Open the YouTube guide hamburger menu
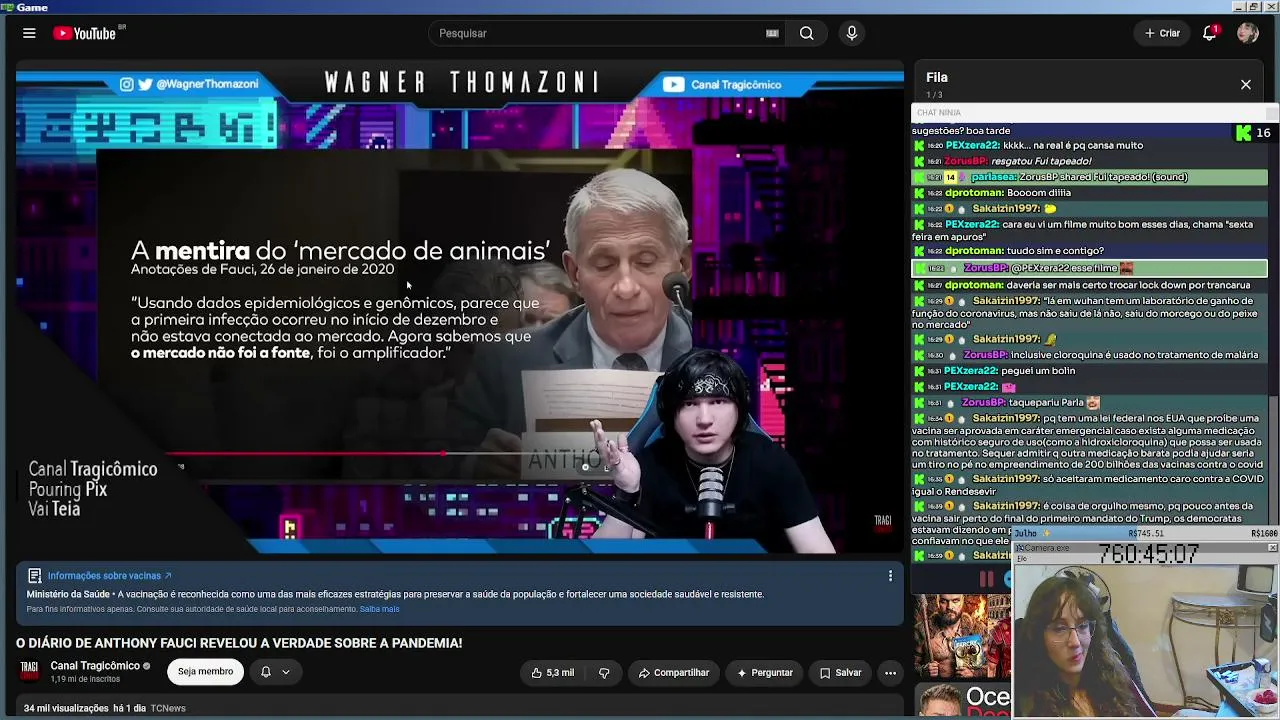 (x=29, y=33)
